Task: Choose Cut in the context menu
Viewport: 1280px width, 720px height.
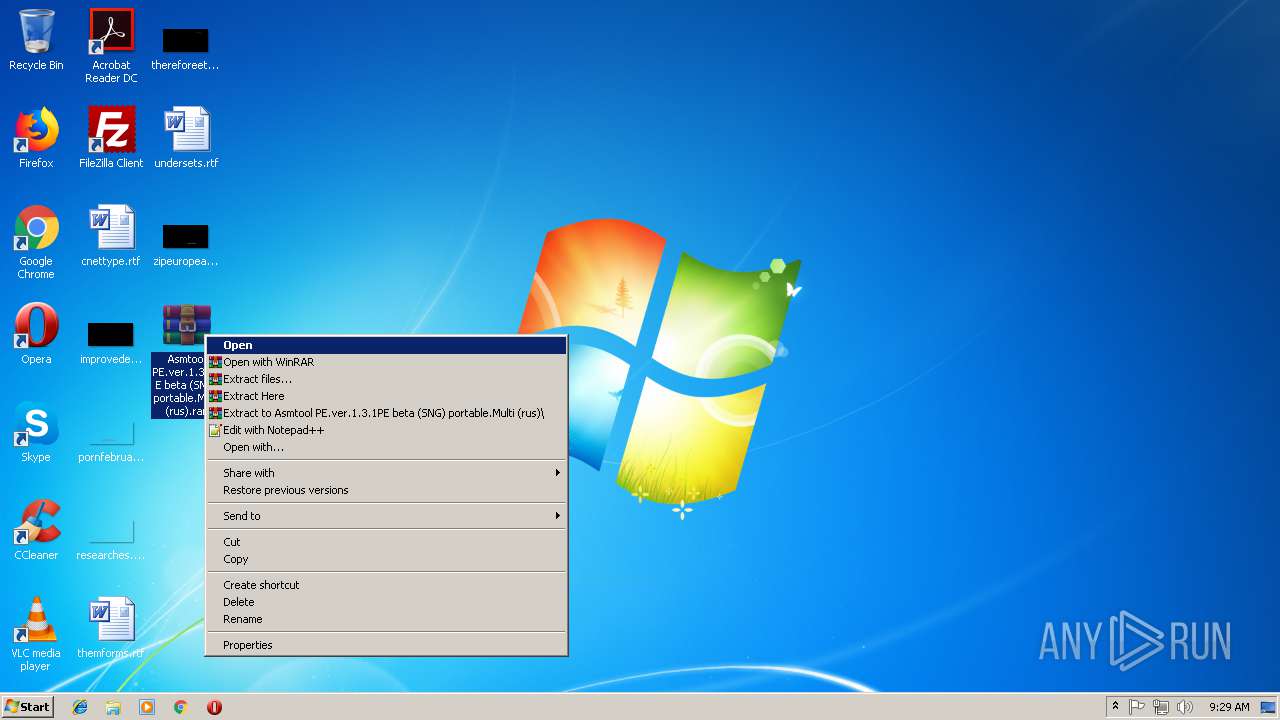Action: [x=386, y=542]
